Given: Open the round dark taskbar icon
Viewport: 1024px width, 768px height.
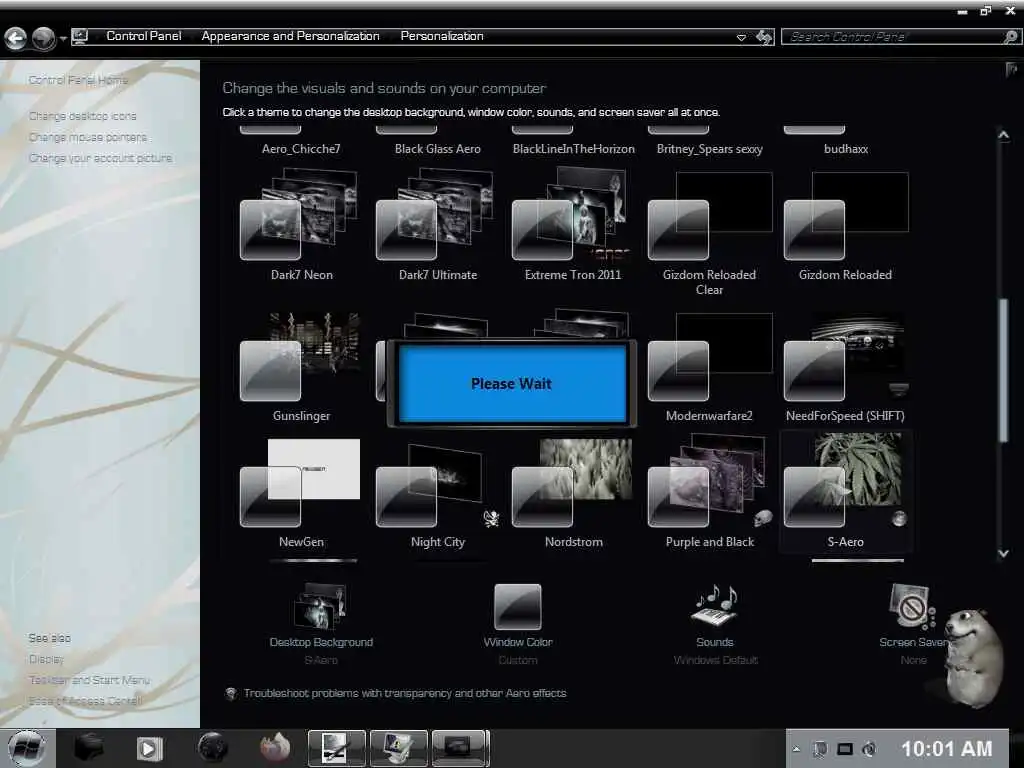Looking at the screenshot, I should click(x=212, y=748).
